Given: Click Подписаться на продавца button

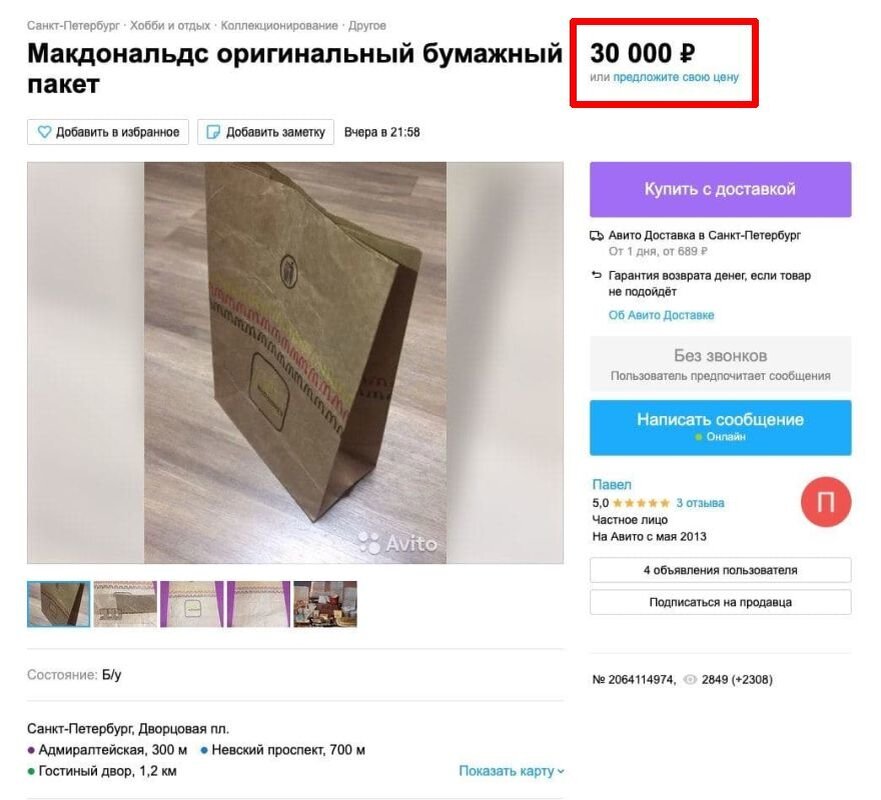Looking at the screenshot, I should tap(720, 602).
